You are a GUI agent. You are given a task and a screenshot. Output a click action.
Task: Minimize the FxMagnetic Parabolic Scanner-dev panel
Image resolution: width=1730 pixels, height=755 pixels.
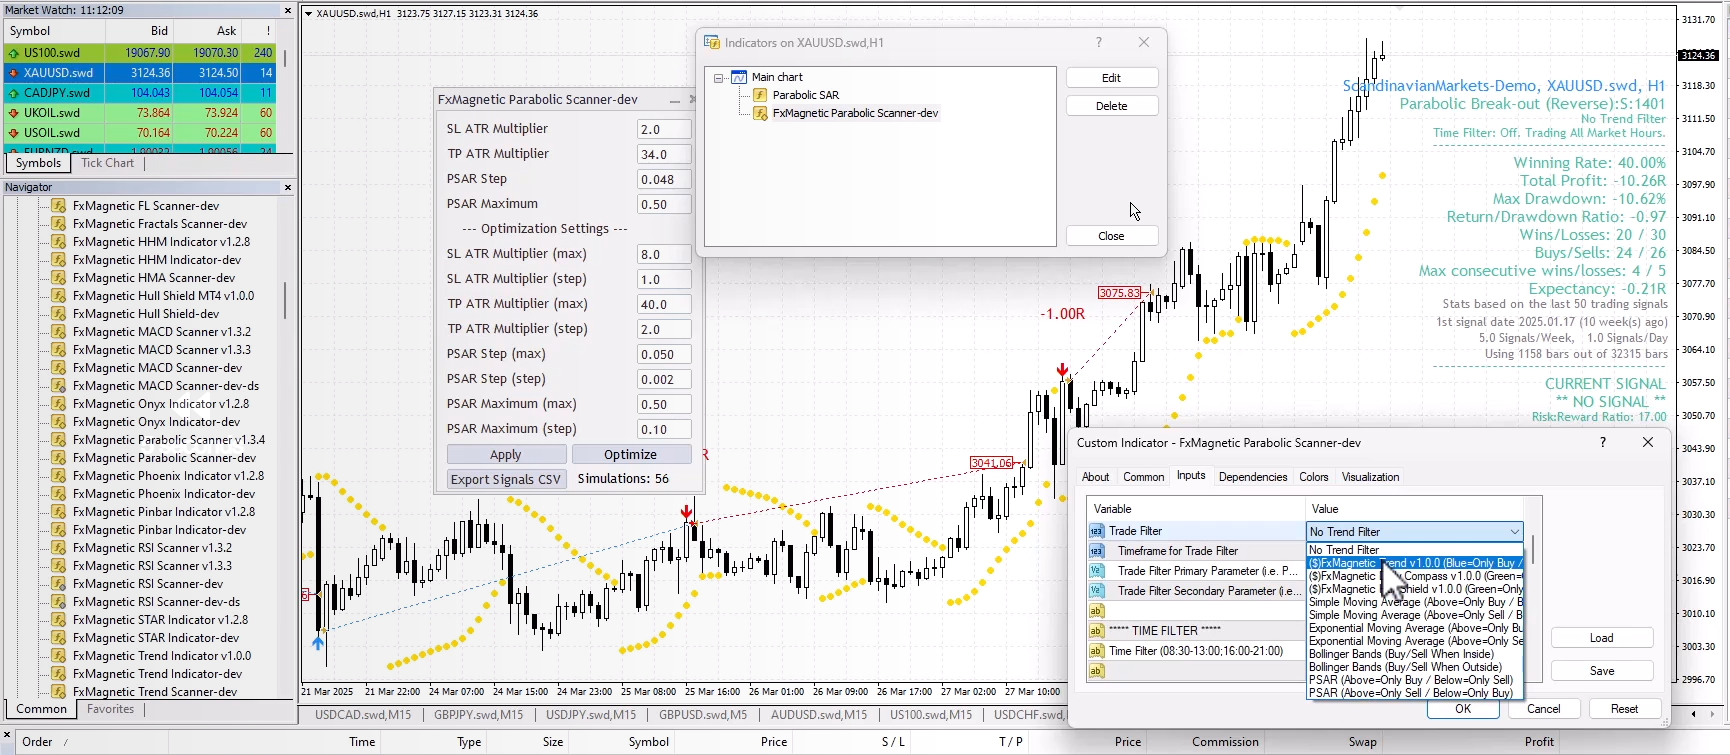pos(675,100)
